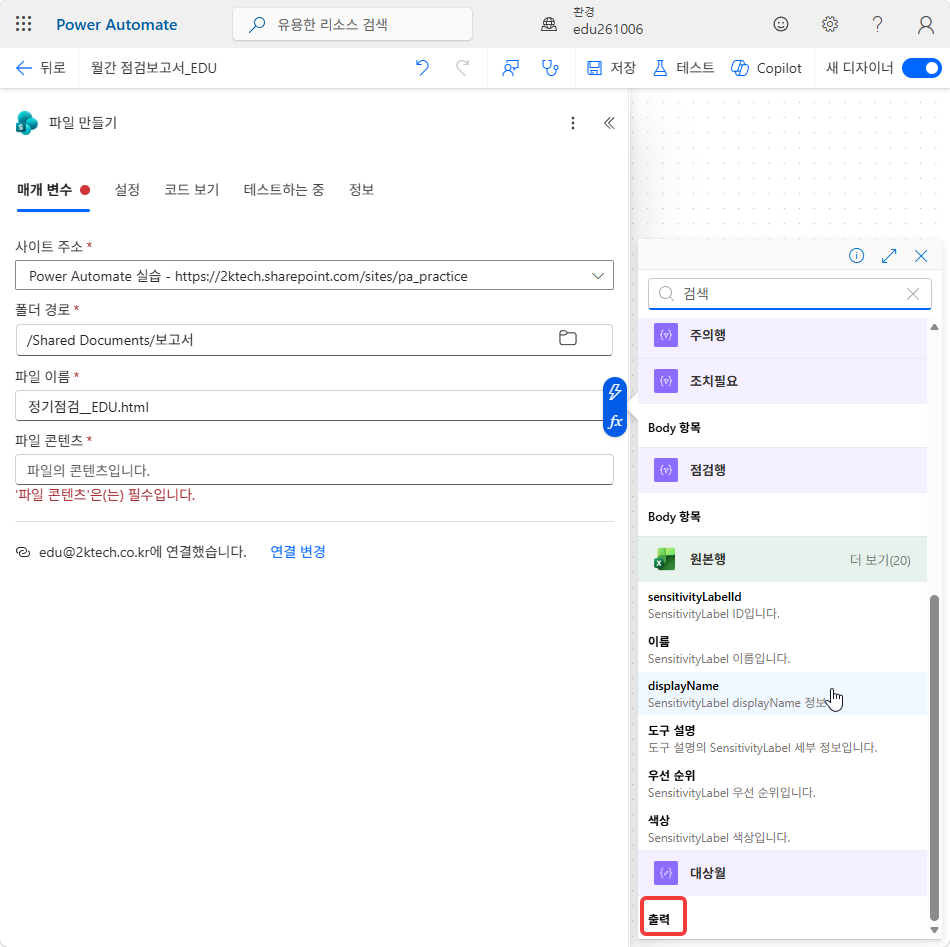950x947 pixels.
Task: Open the Copilot pane
Action: click(766, 68)
